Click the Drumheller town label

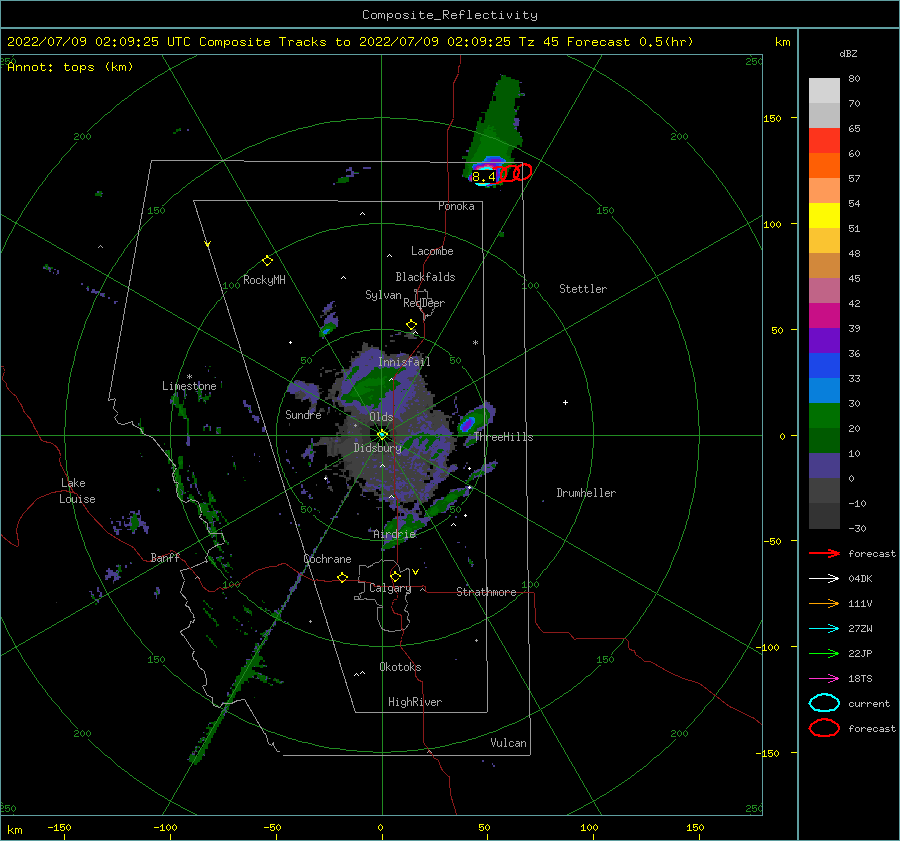pos(586,493)
